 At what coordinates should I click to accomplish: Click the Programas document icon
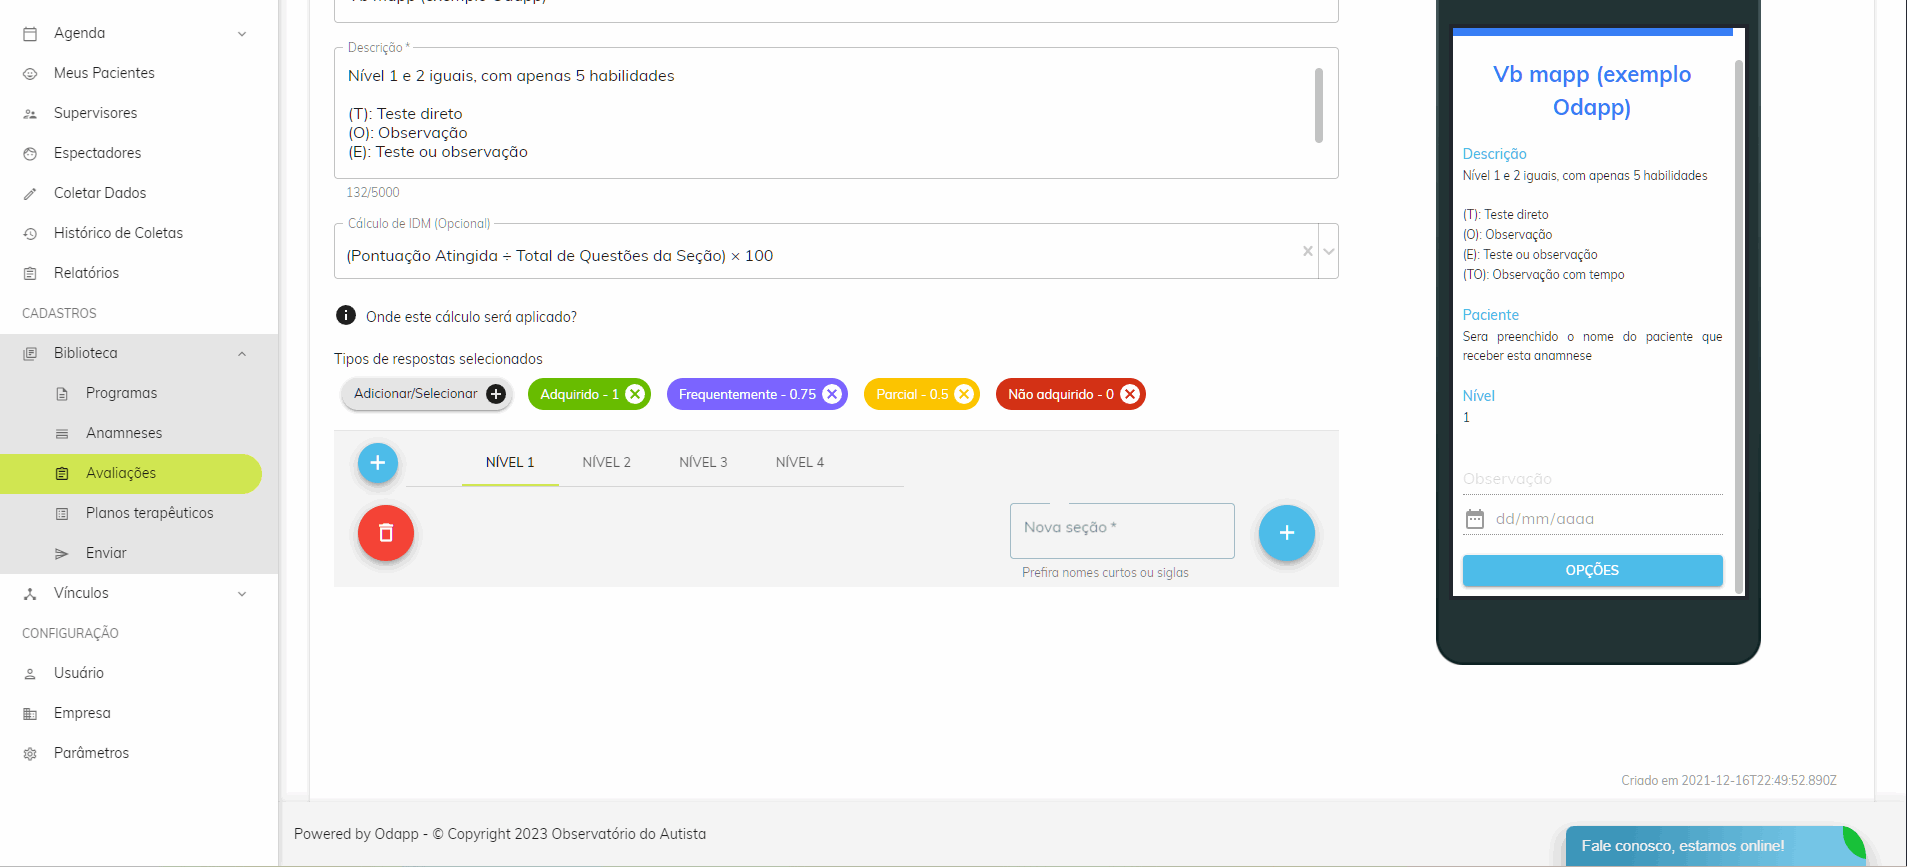[62, 394]
